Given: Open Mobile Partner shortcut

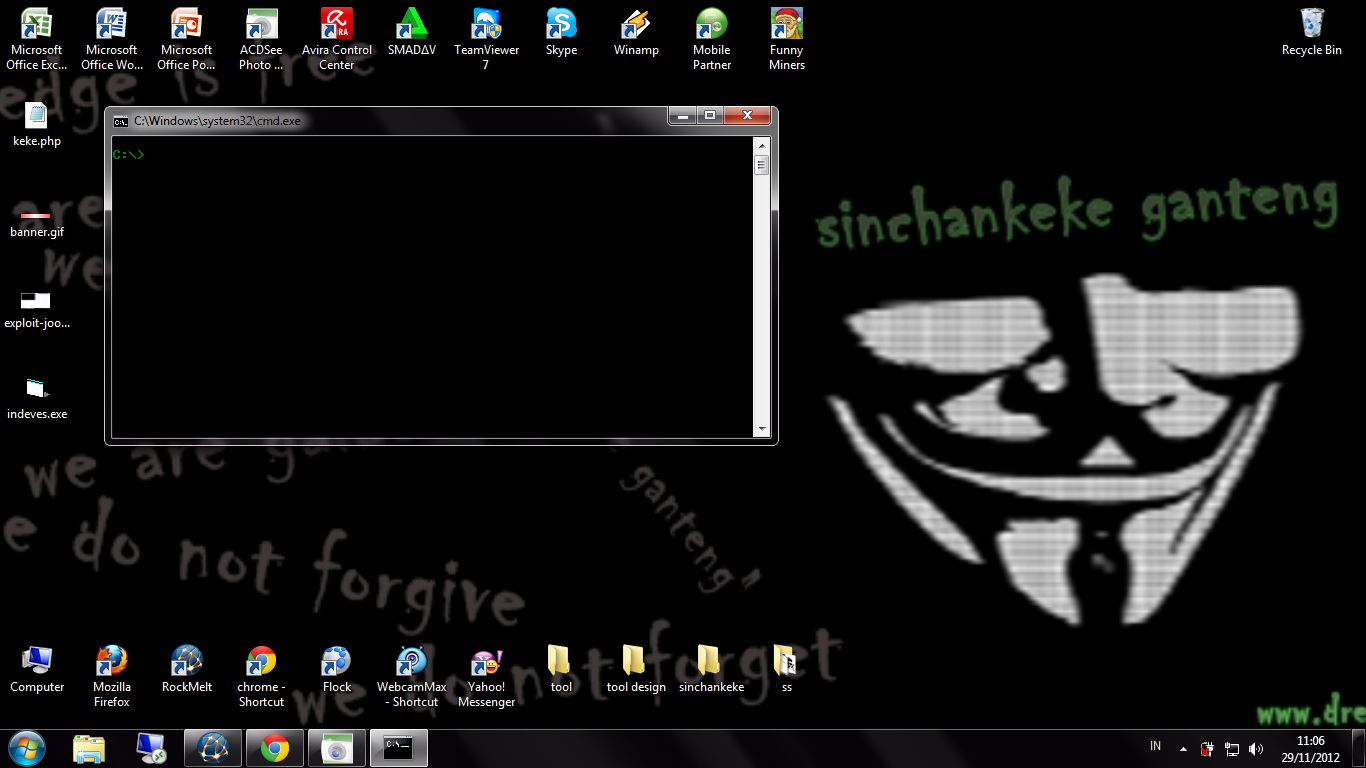Looking at the screenshot, I should 712,38.
